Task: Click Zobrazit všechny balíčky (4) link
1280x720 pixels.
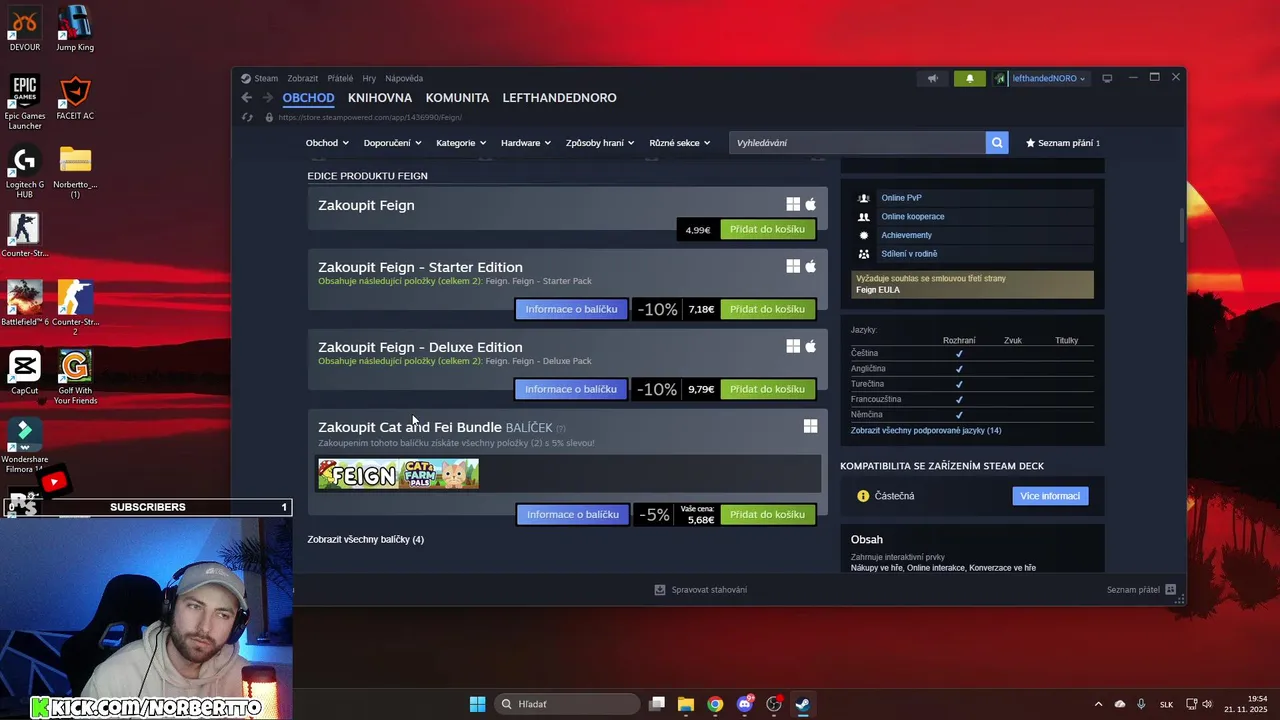Action: 365,539
